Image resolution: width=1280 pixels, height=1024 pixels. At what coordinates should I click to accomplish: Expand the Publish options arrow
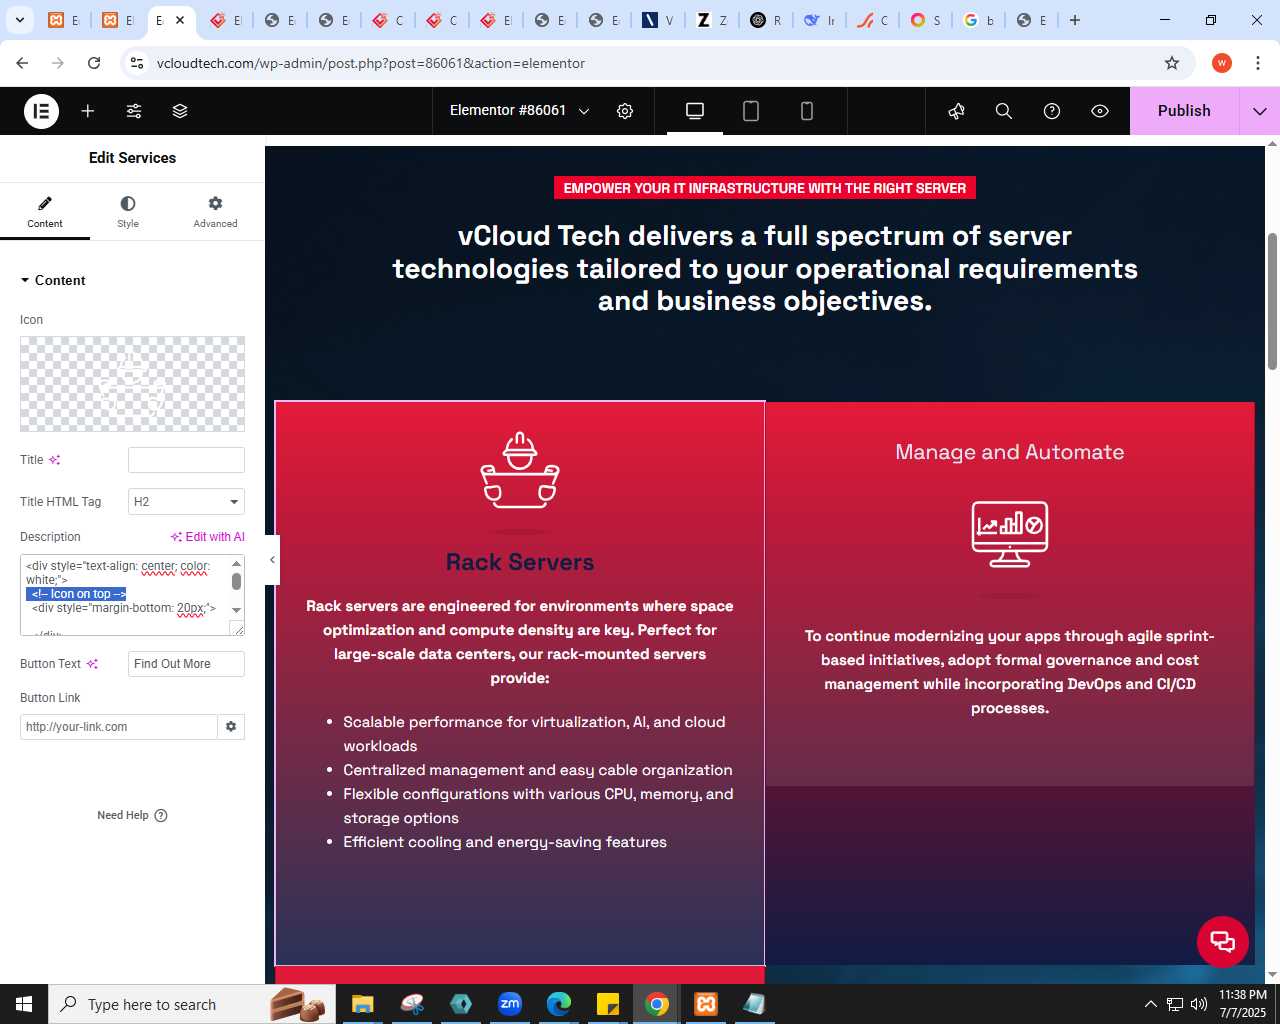pos(1260,111)
